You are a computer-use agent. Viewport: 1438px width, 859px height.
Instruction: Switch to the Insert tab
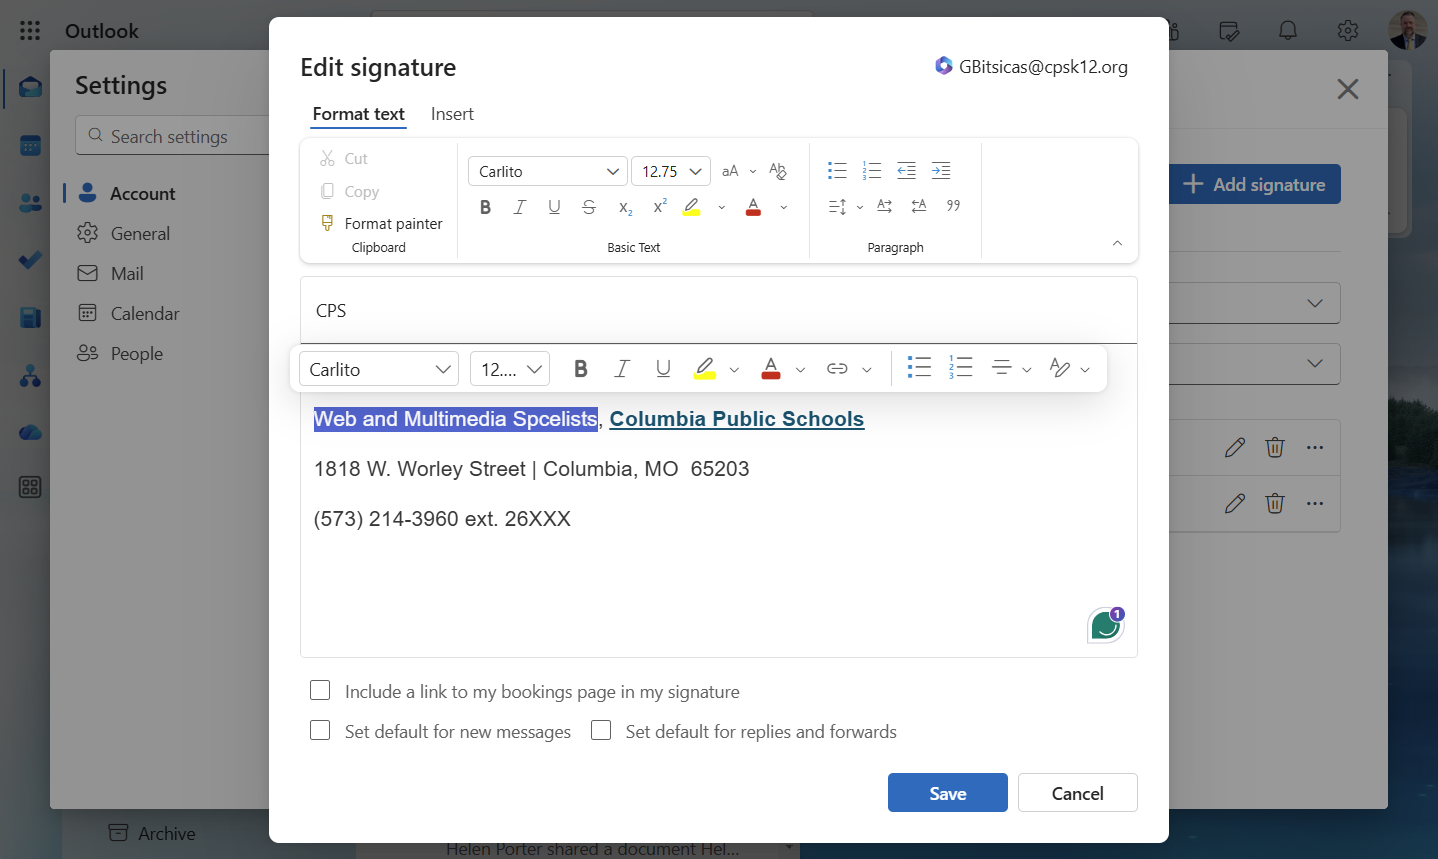pos(452,114)
